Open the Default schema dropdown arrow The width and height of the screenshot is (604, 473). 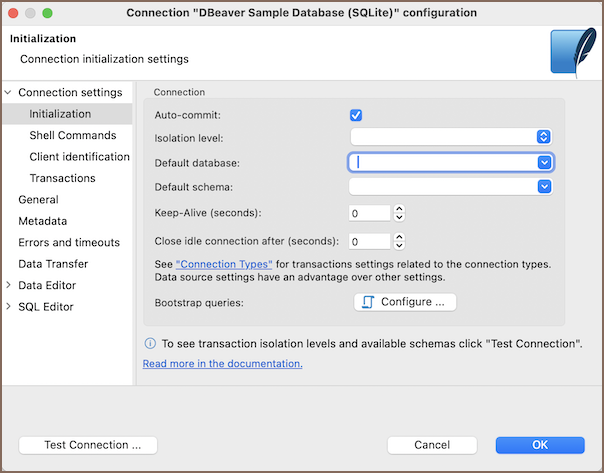[544, 186]
